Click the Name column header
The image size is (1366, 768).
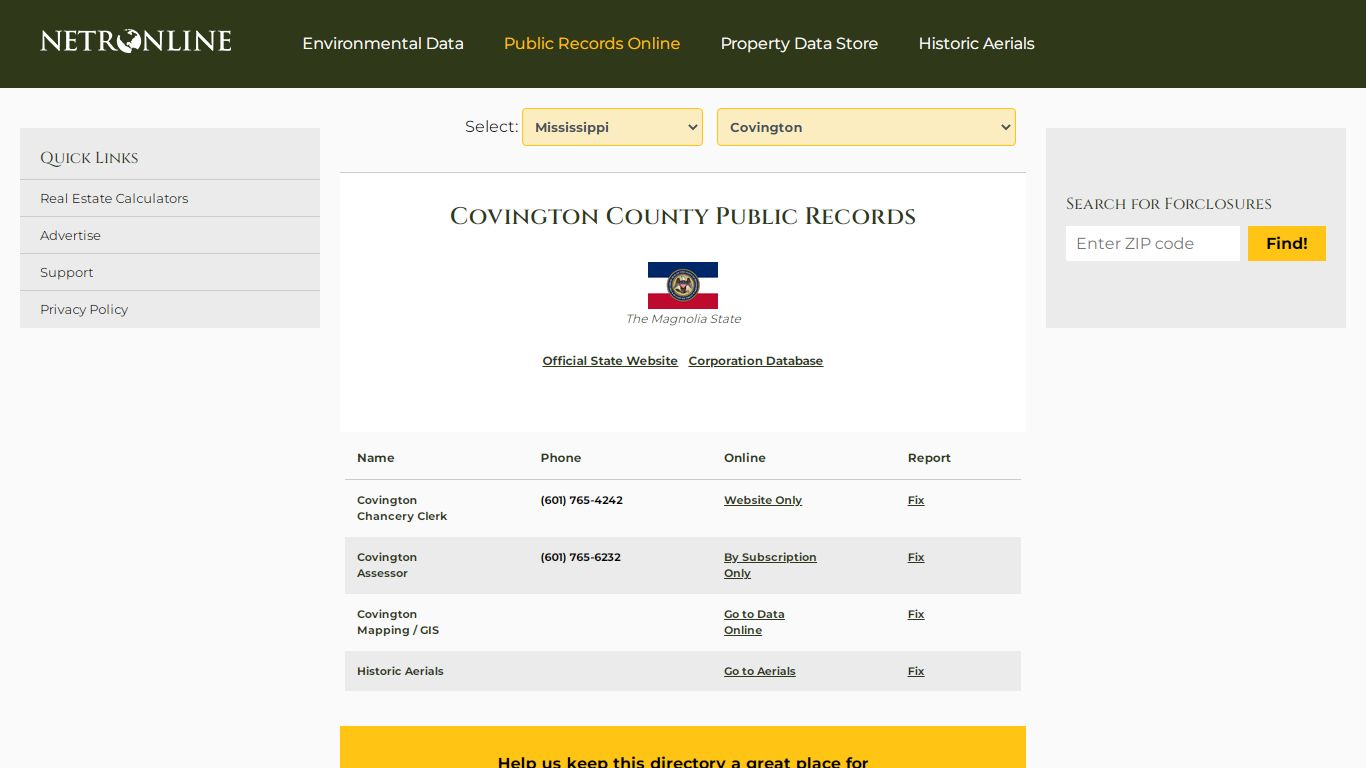(376, 458)
